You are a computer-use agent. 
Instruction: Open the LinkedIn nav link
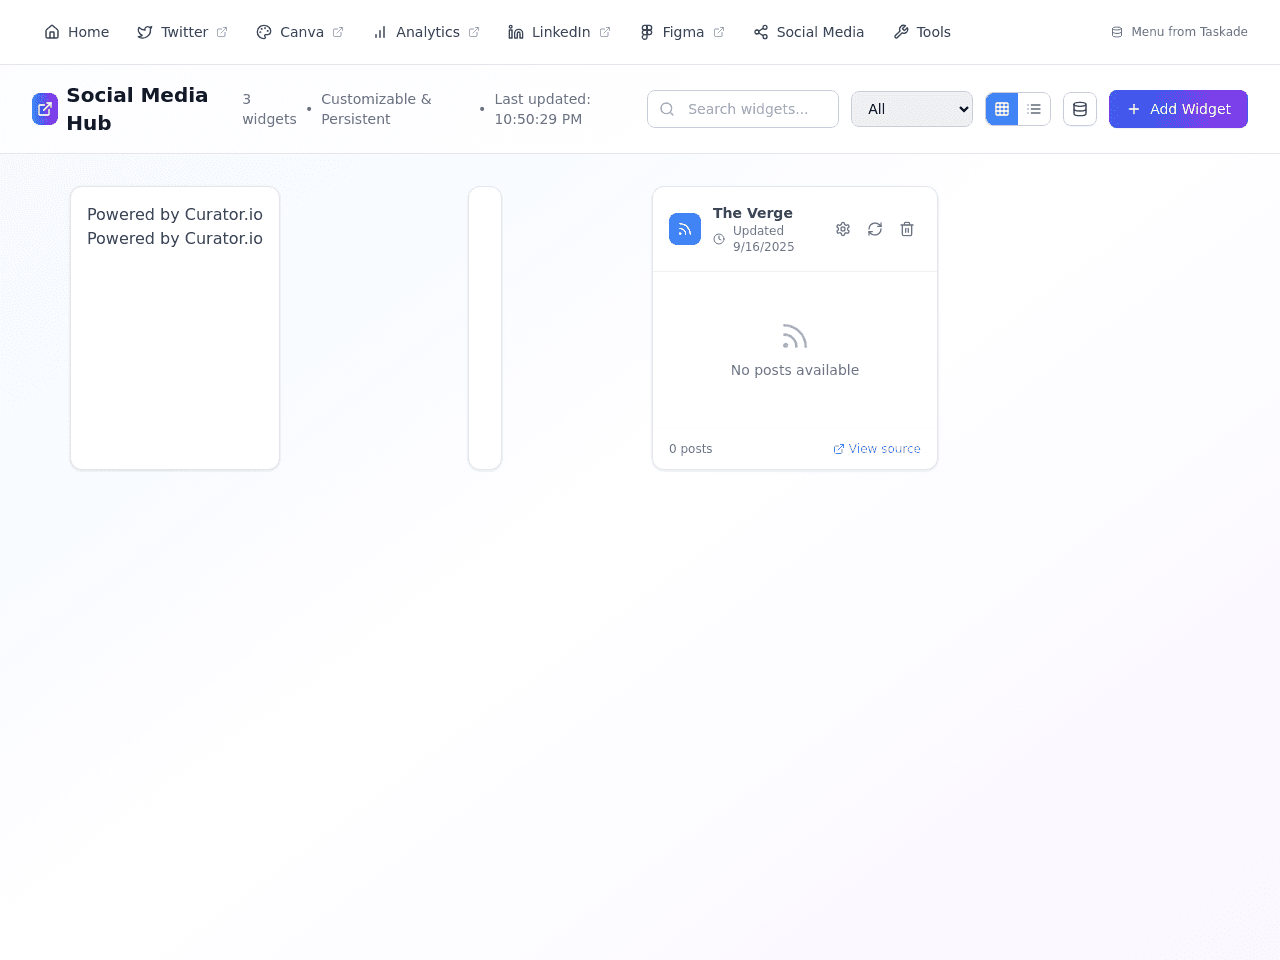[x=559, y=32]
